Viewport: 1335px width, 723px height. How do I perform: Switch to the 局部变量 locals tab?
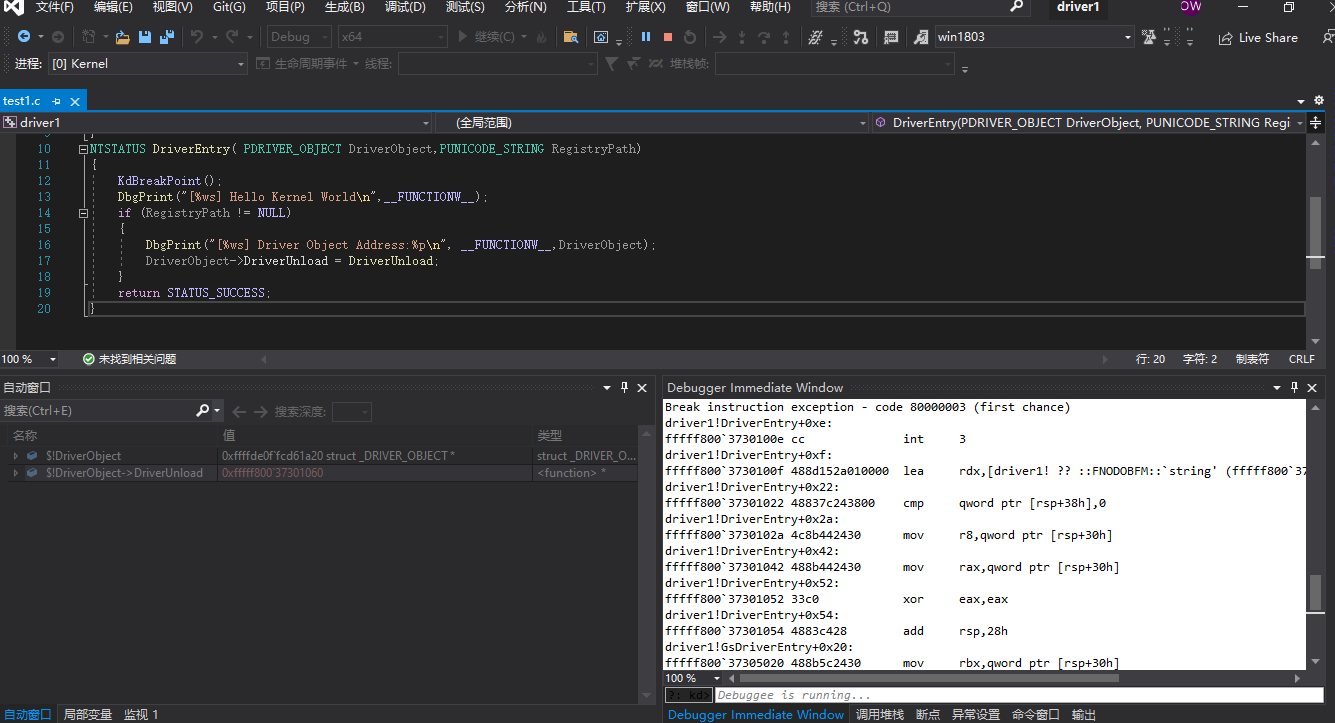[x=88, y=715]
